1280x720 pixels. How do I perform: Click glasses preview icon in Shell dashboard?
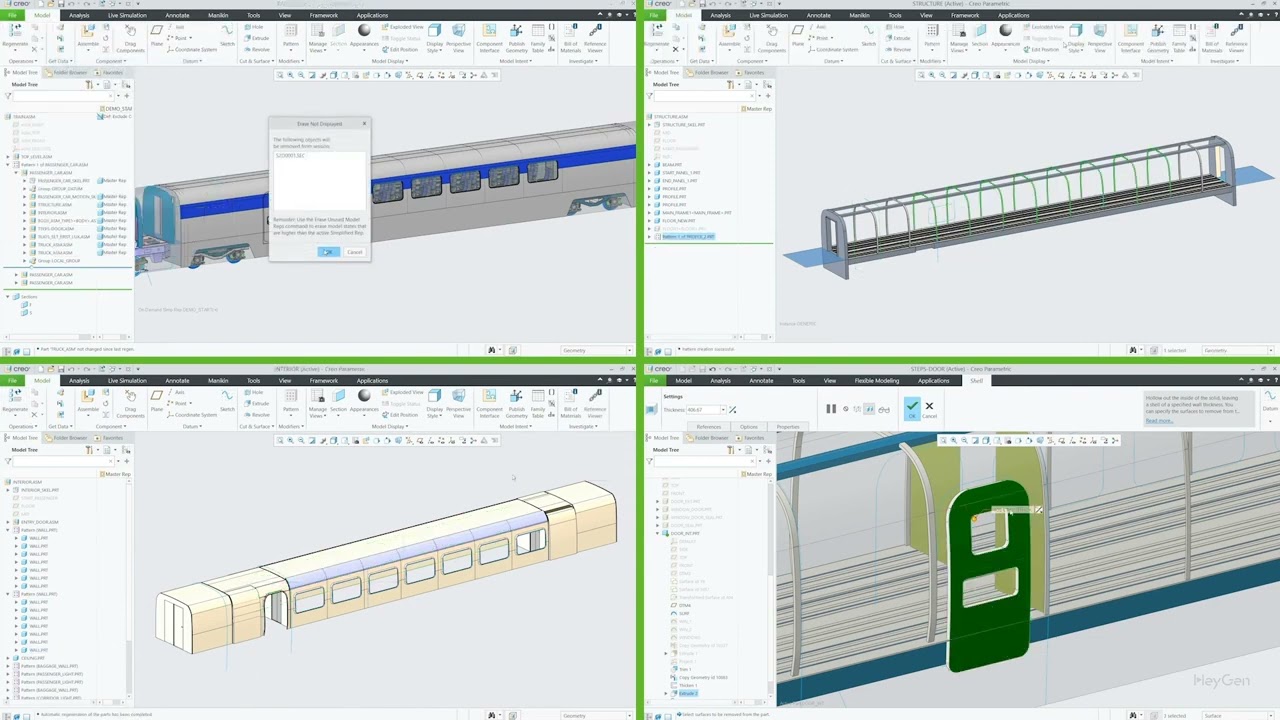(883, 409)
